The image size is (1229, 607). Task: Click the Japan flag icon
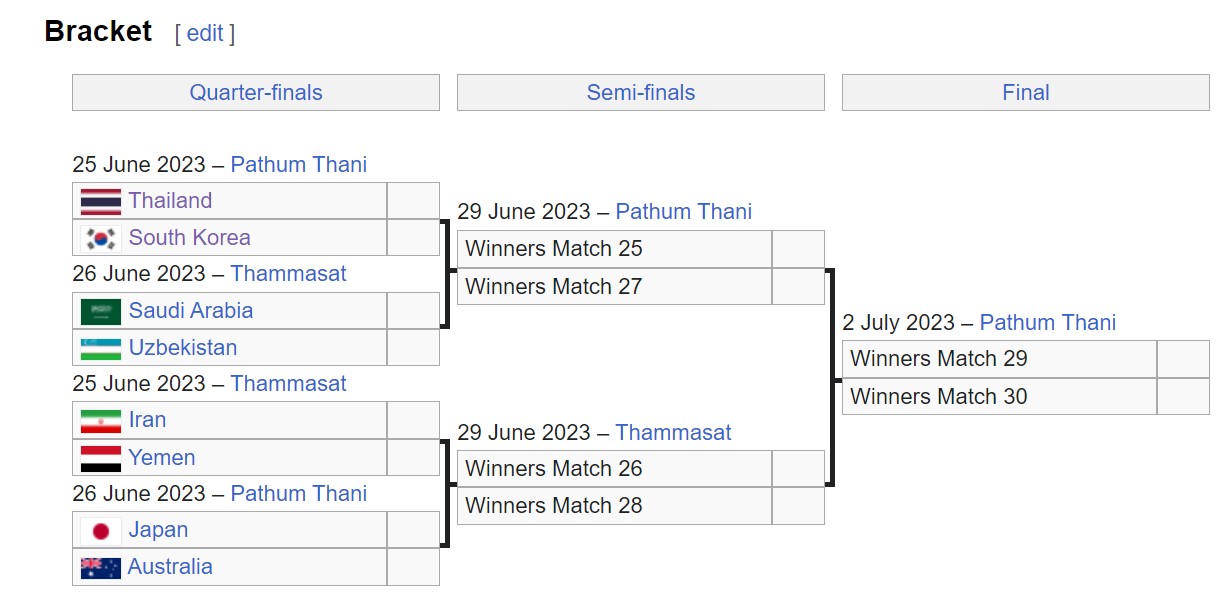pyautogui.click(x=101, y=530)
